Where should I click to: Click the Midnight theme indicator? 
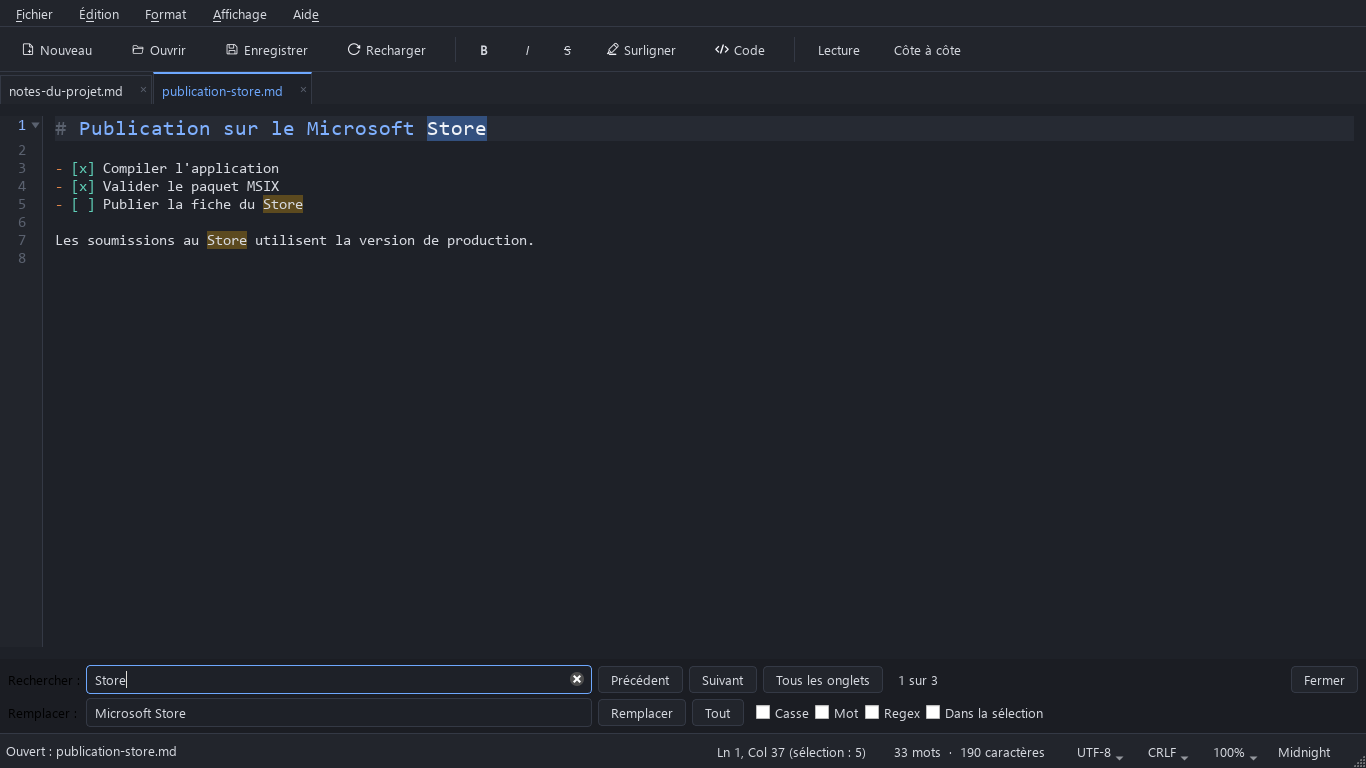click(1304, 752)
